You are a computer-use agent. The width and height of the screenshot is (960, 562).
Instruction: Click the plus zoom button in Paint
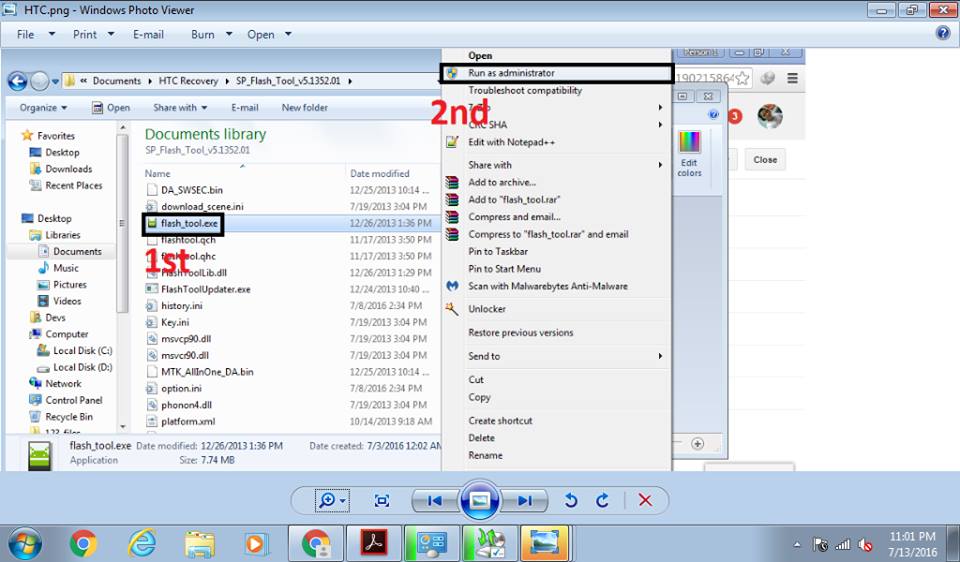pos(697,444)
